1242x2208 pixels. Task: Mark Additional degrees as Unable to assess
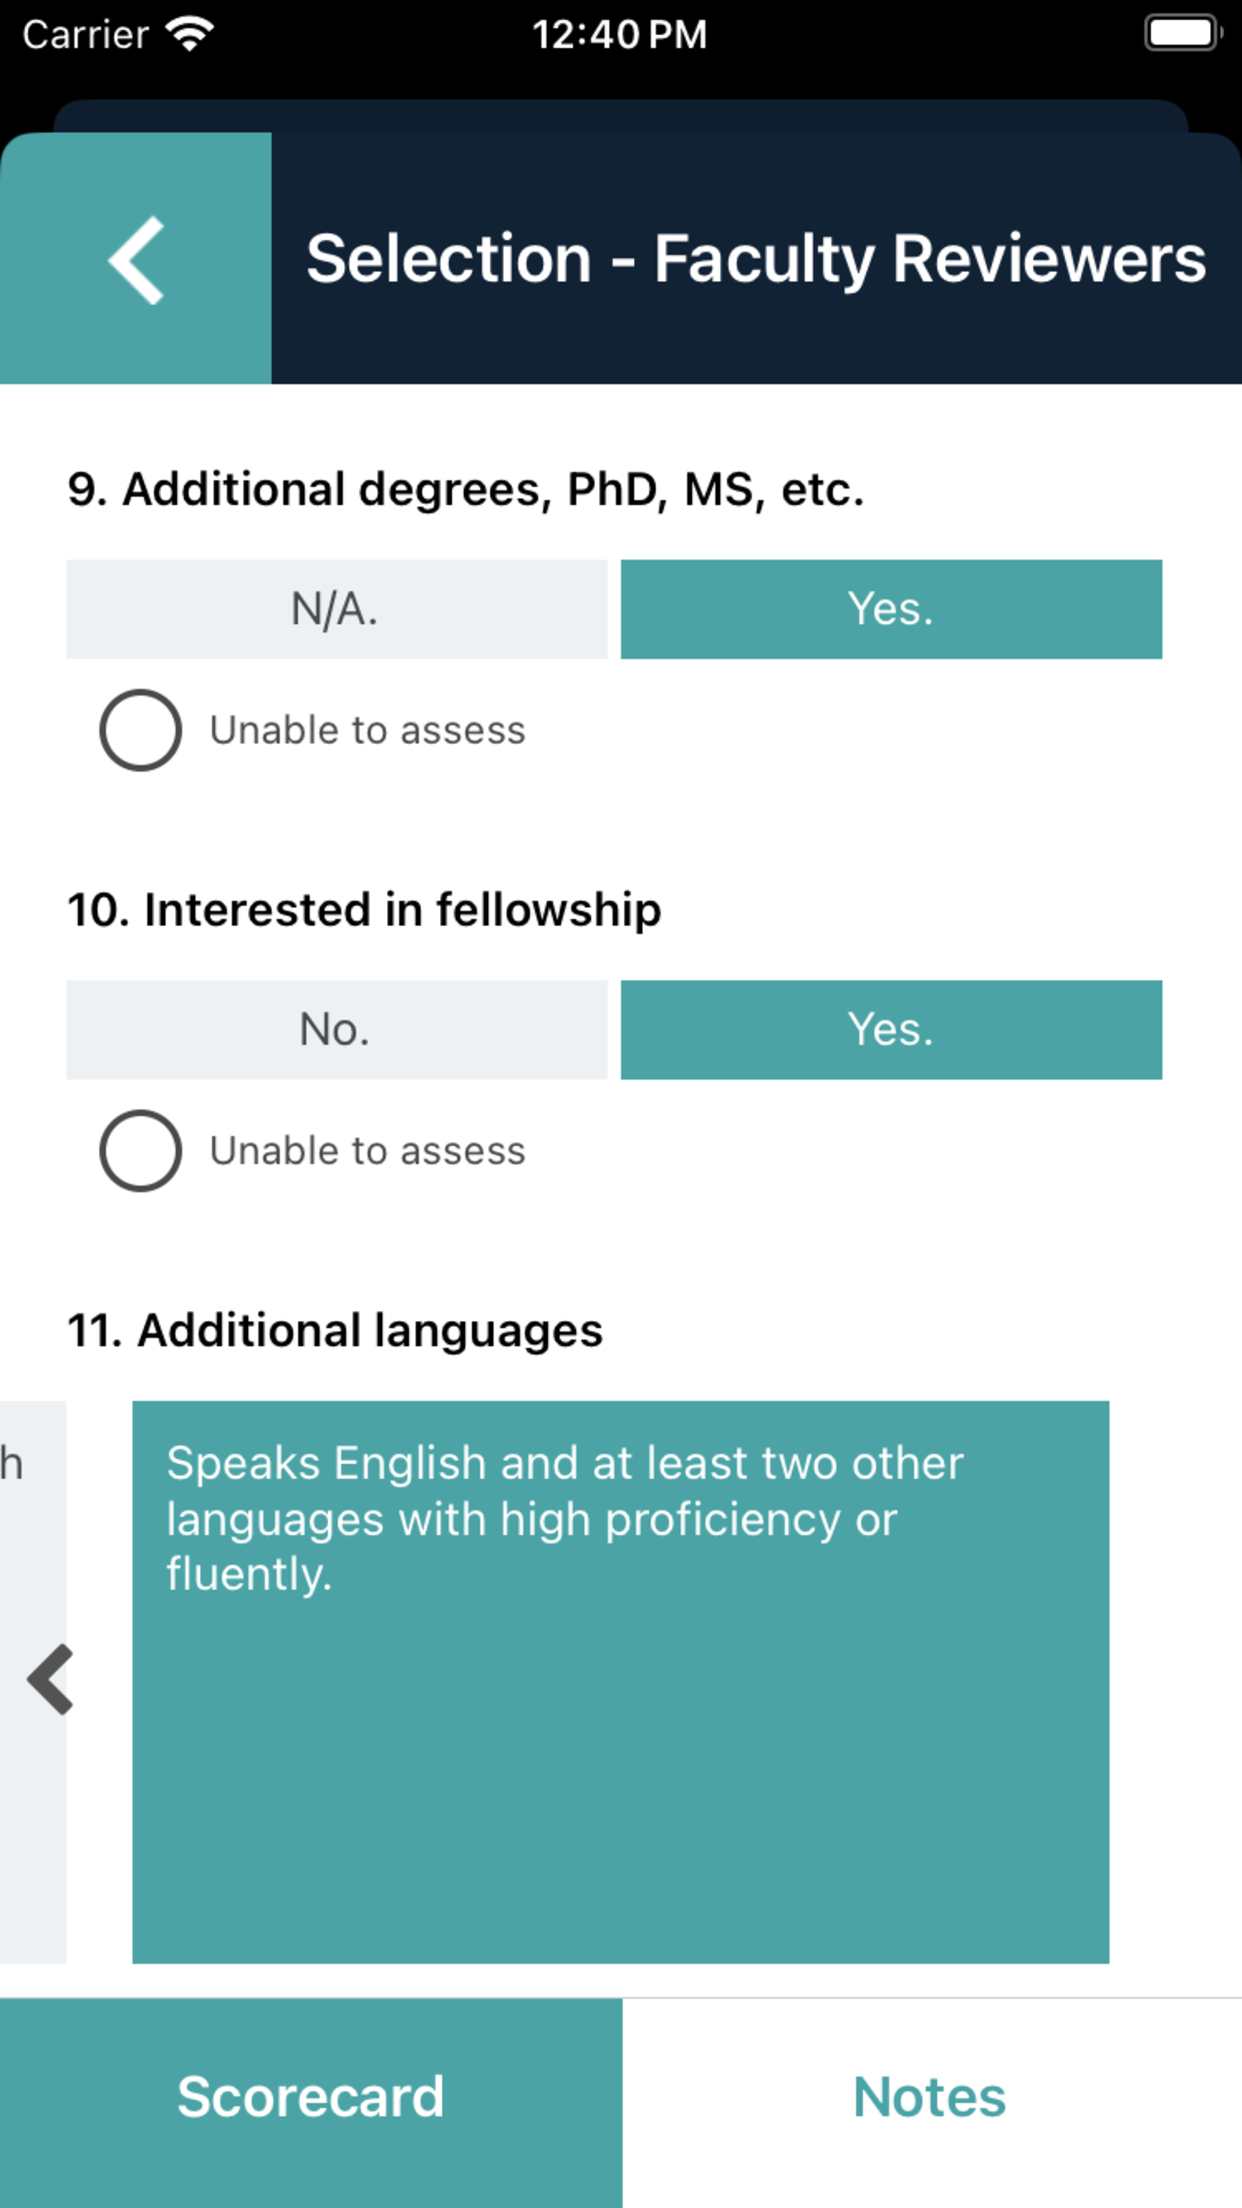tap(141, 730)
